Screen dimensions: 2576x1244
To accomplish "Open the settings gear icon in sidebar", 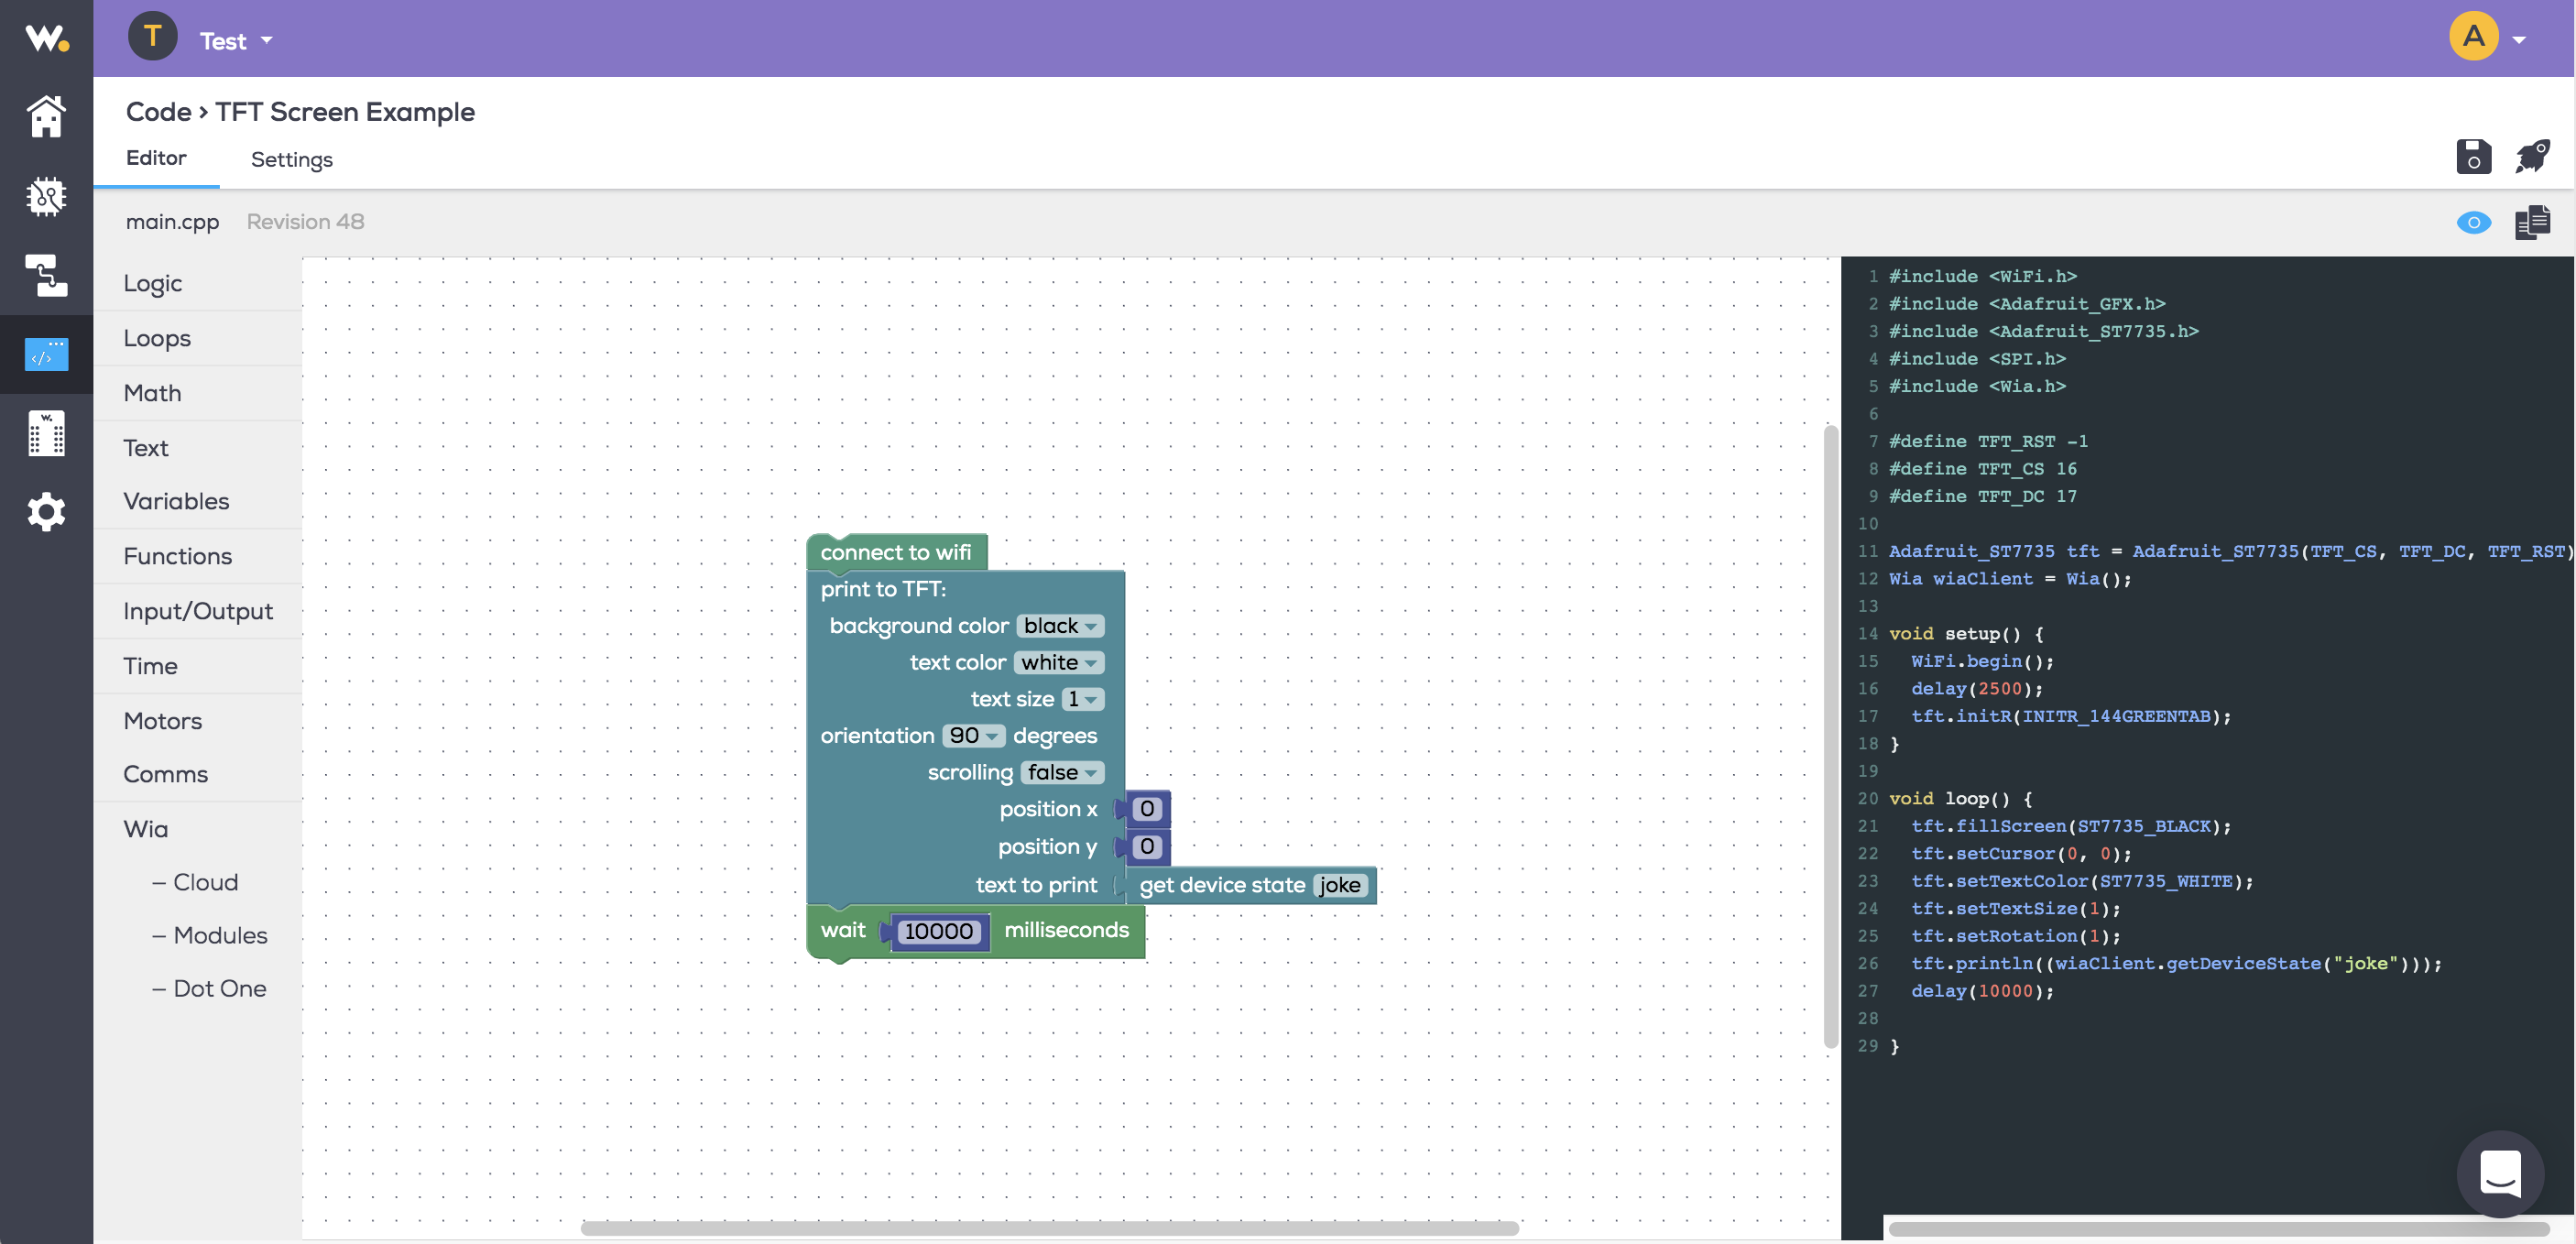I will click(x=46, y=512).
